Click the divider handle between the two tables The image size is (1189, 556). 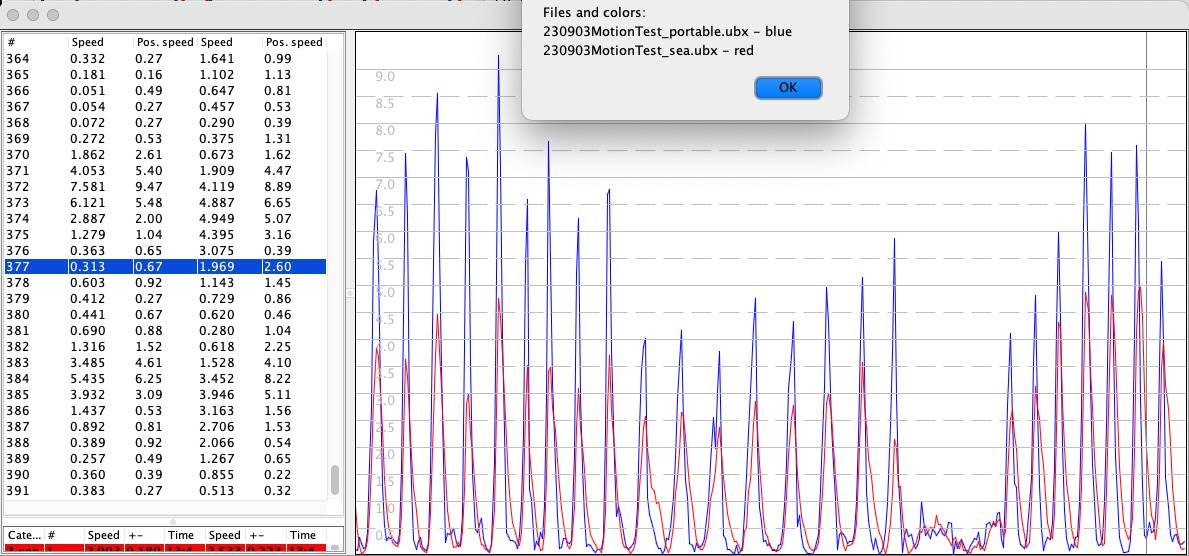coord(173,521)
